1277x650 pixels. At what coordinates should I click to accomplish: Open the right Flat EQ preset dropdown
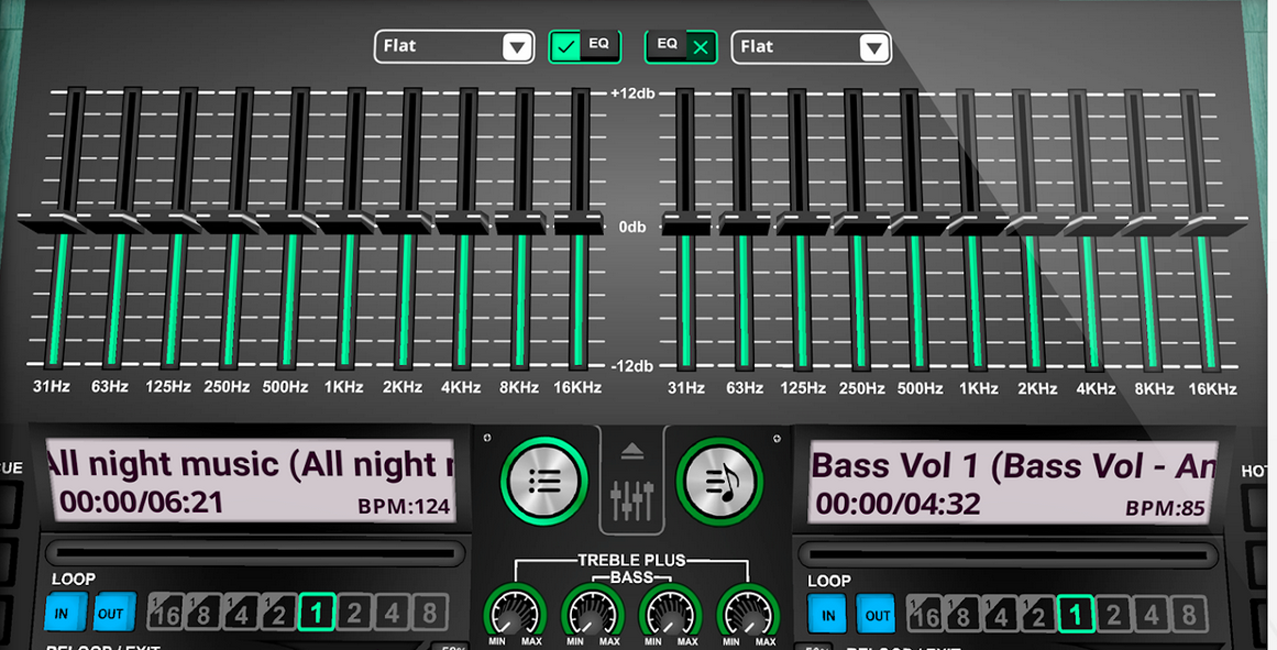tap(812, 47)
